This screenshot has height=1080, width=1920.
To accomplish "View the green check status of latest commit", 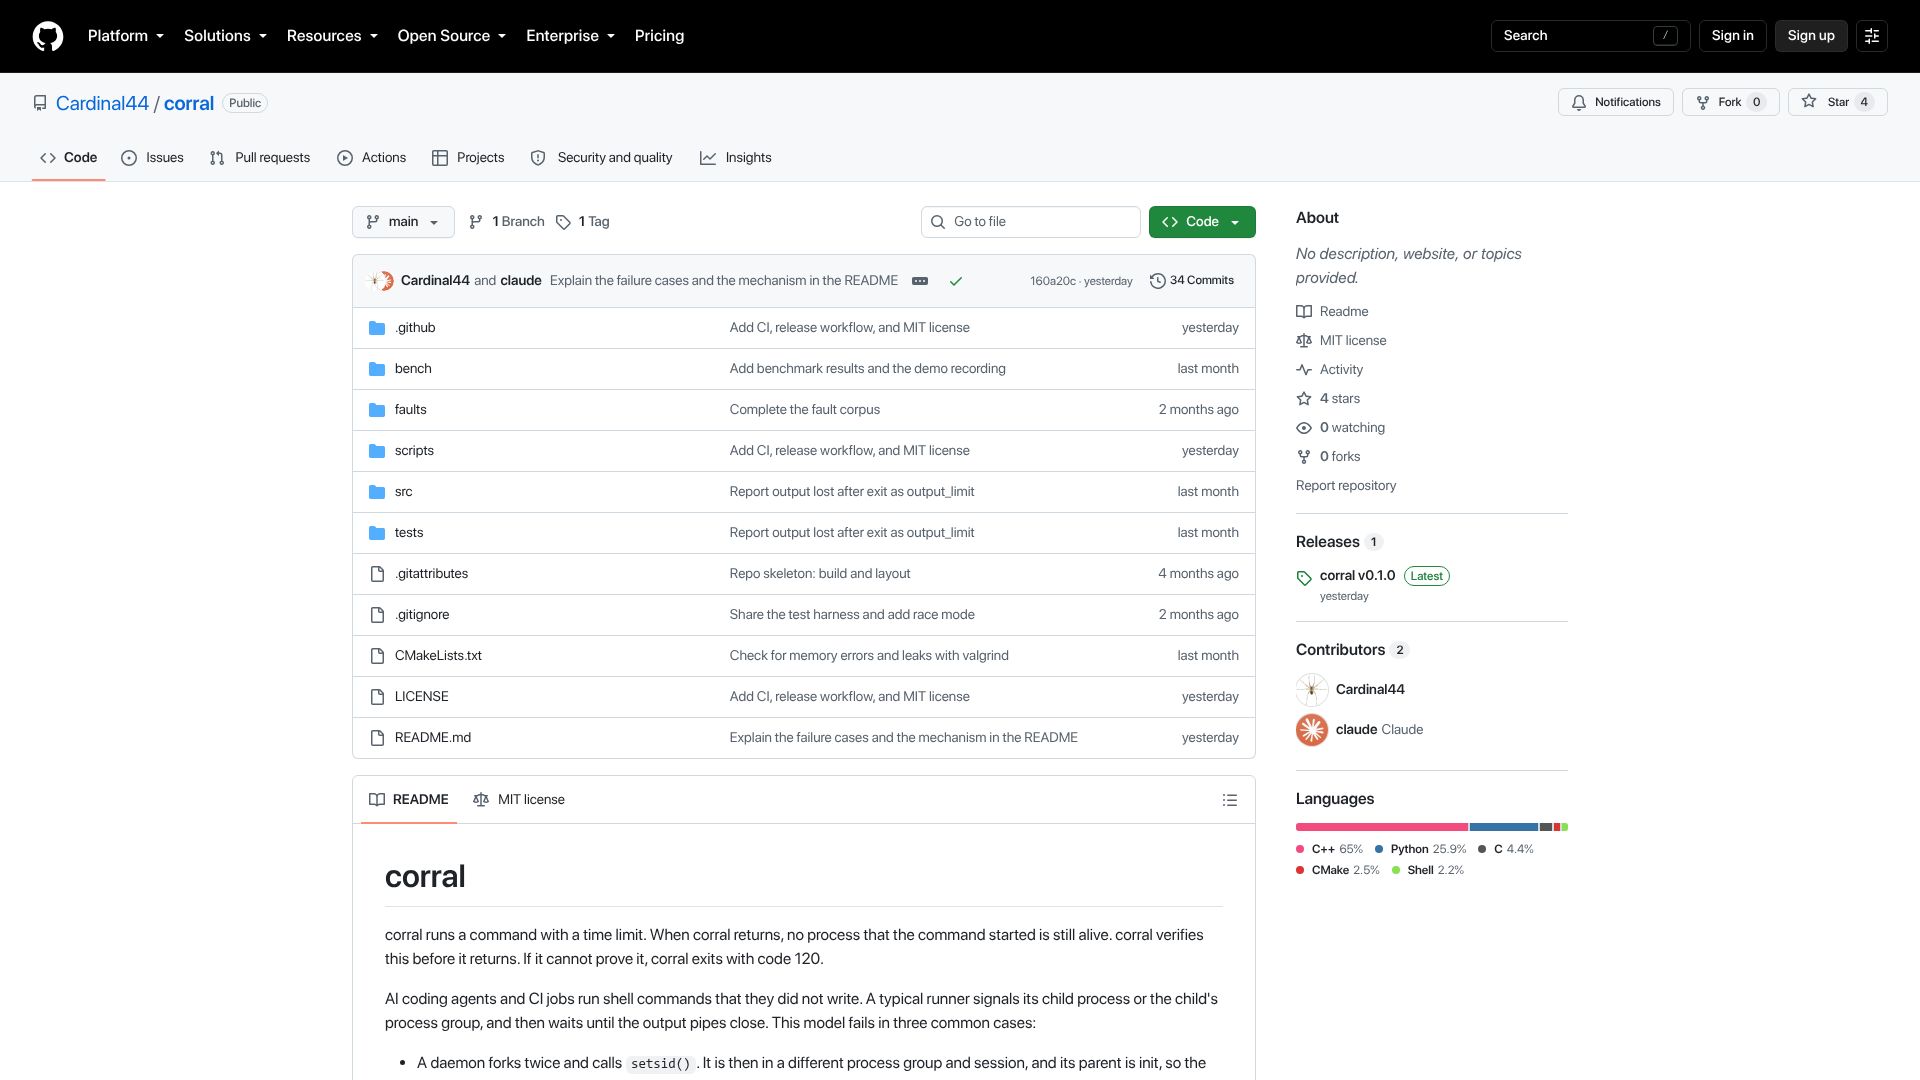I will (956, 281).
